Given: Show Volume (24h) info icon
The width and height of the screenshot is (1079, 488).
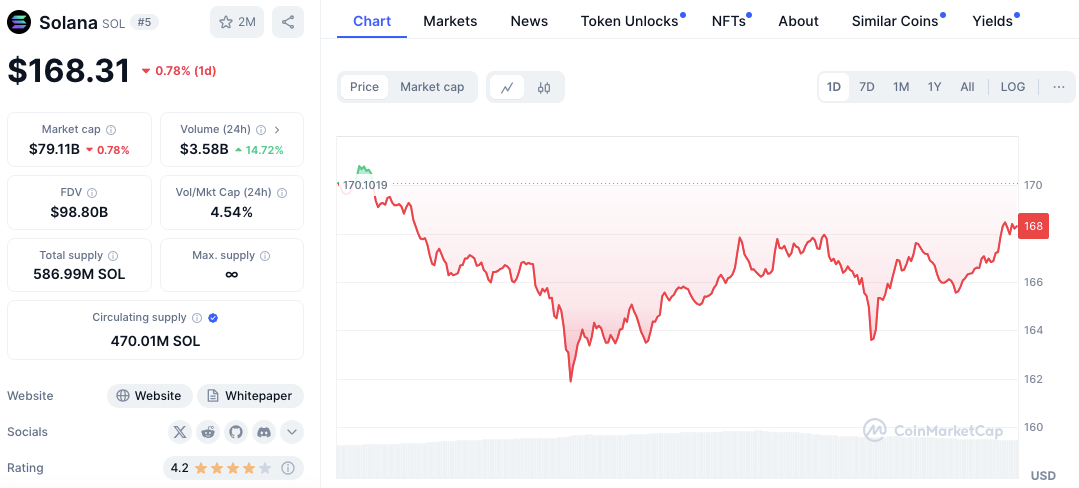Looking at the screenshot, I should click(261, 129).
